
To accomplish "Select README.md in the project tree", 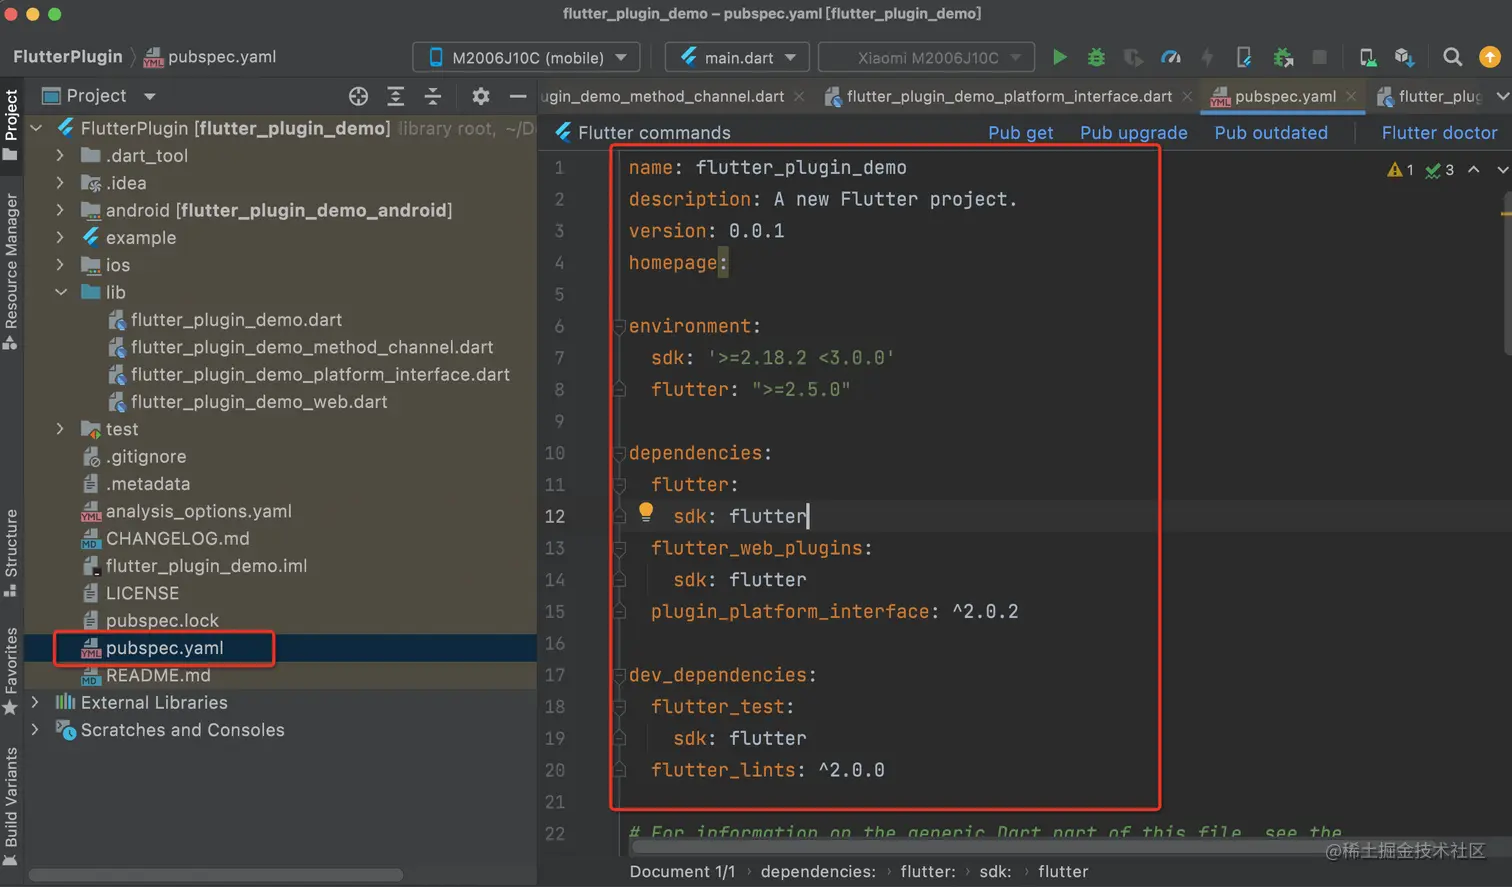I will (x=158, y=675).
